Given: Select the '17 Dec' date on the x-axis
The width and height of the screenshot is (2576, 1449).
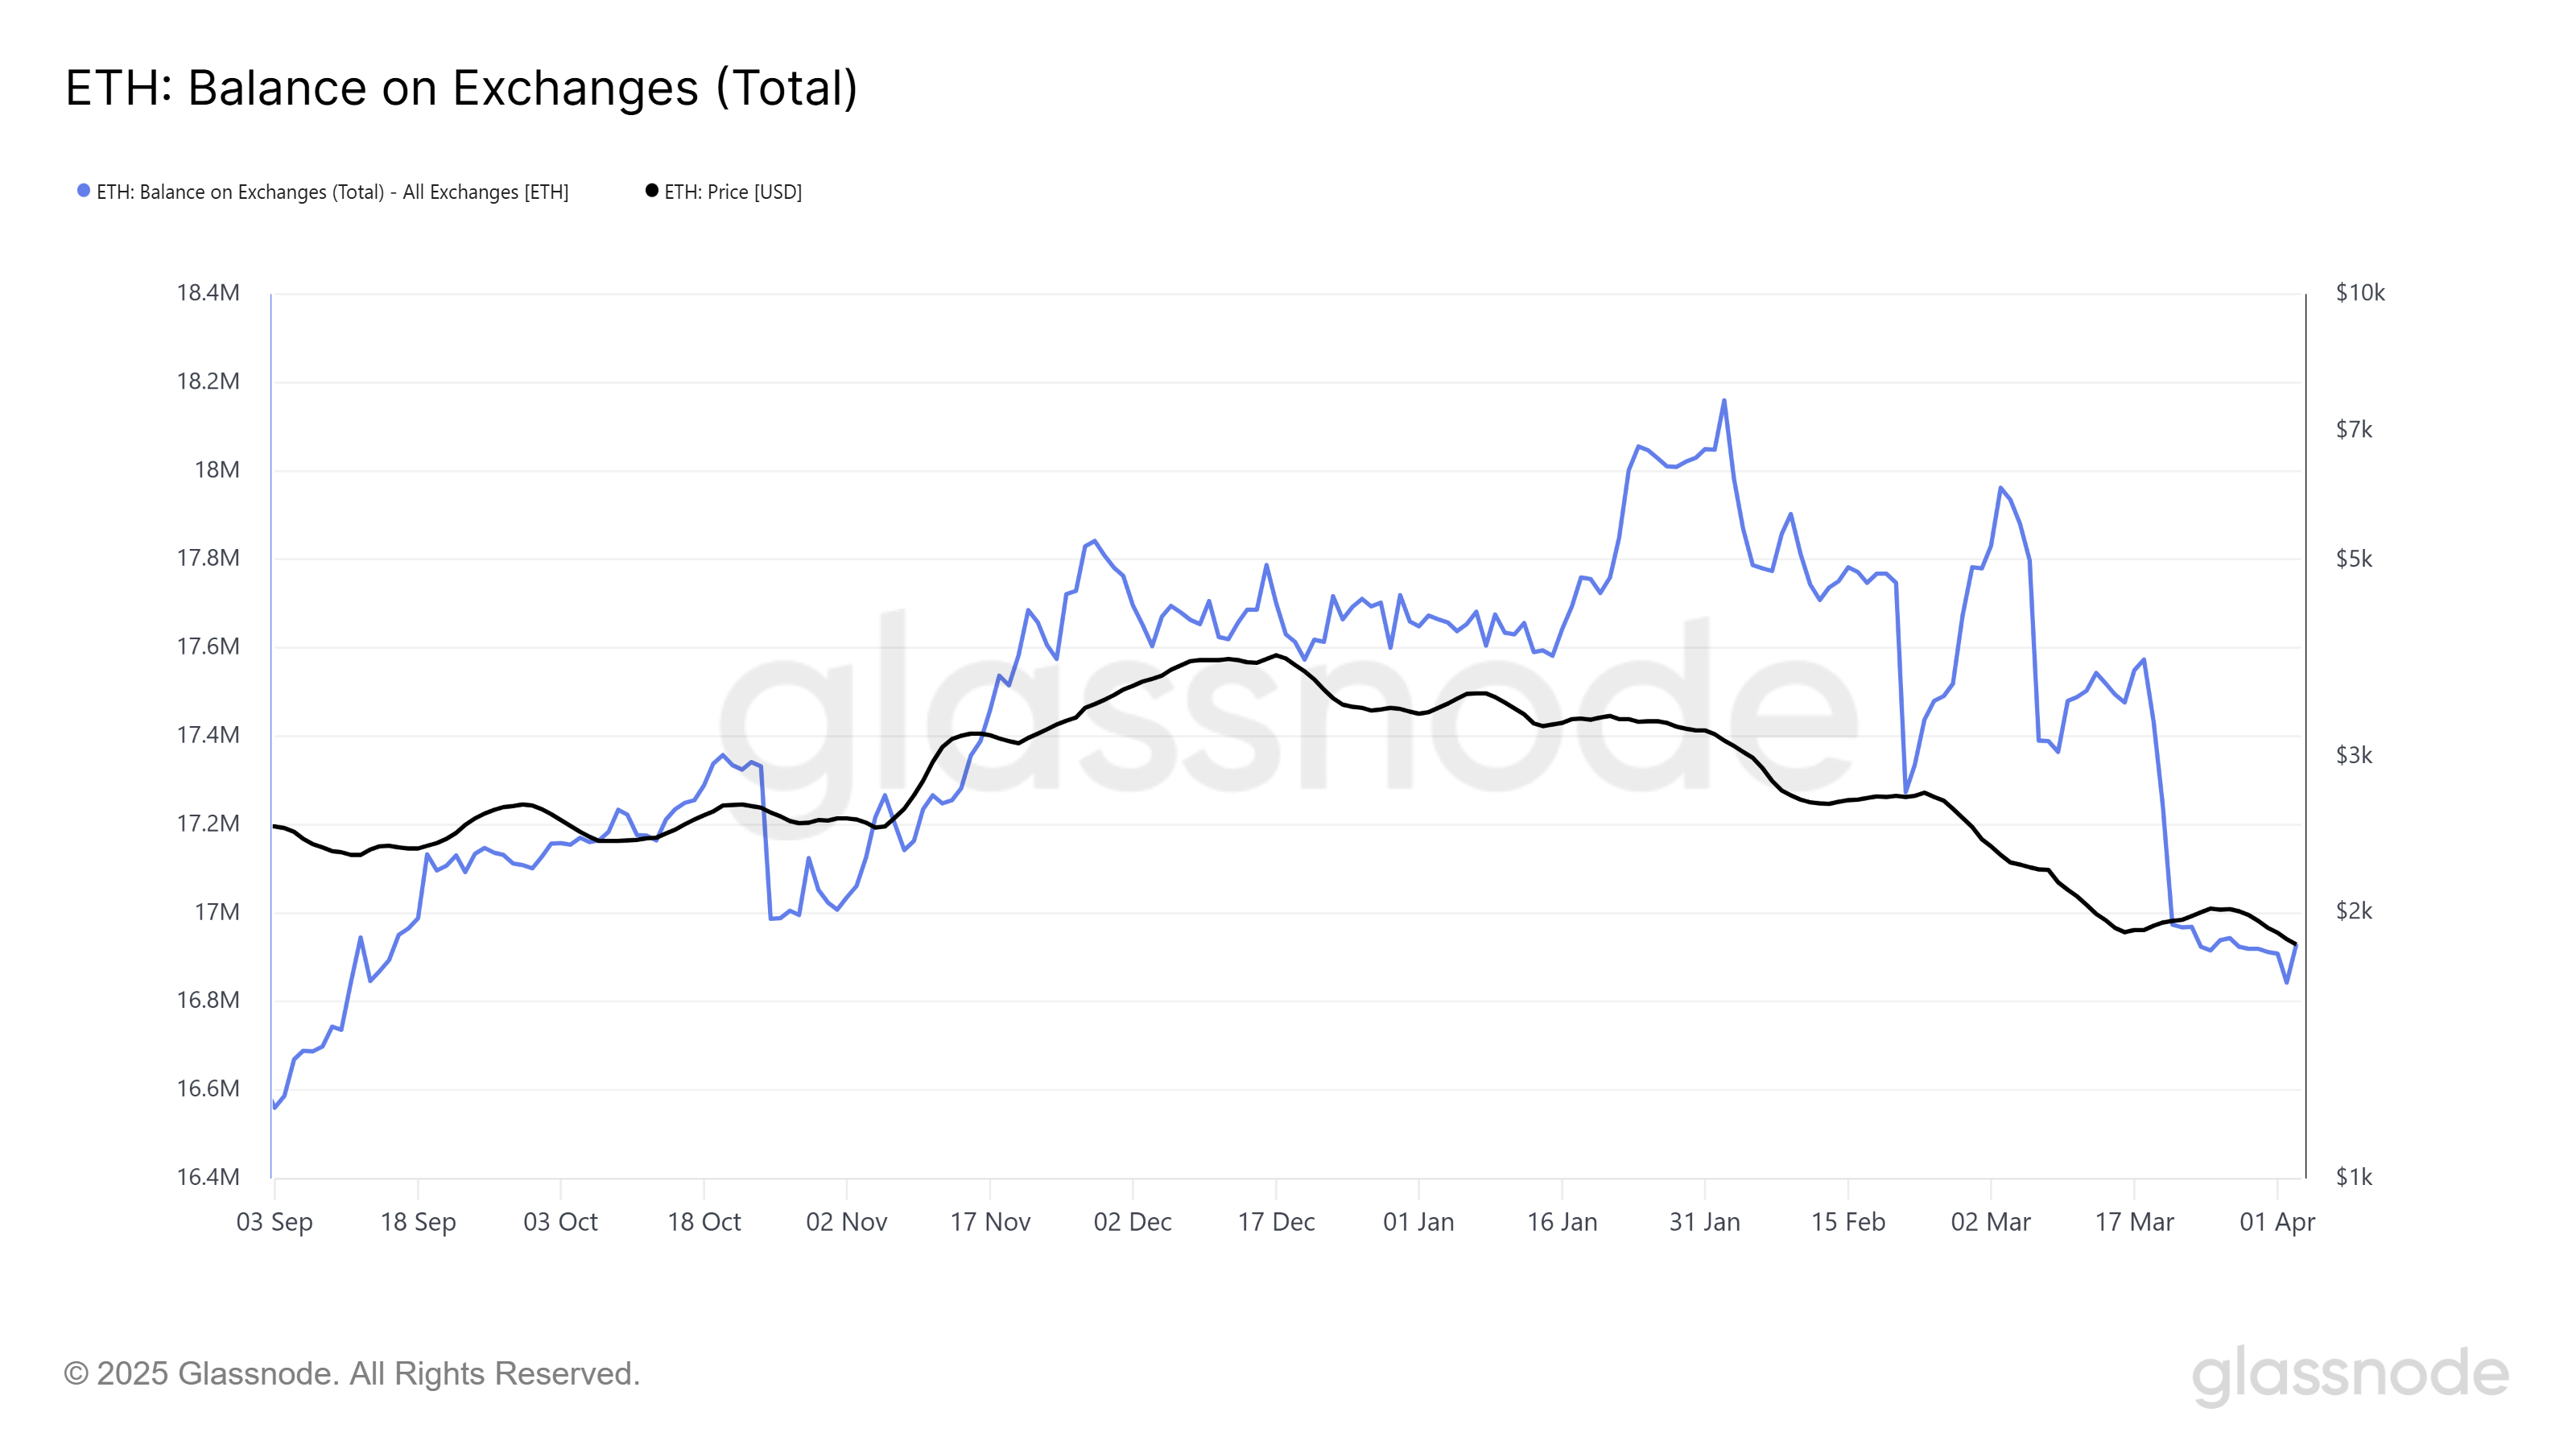Looking at the screenshot, I should pyautogui.click(x=1276, y=1222).
